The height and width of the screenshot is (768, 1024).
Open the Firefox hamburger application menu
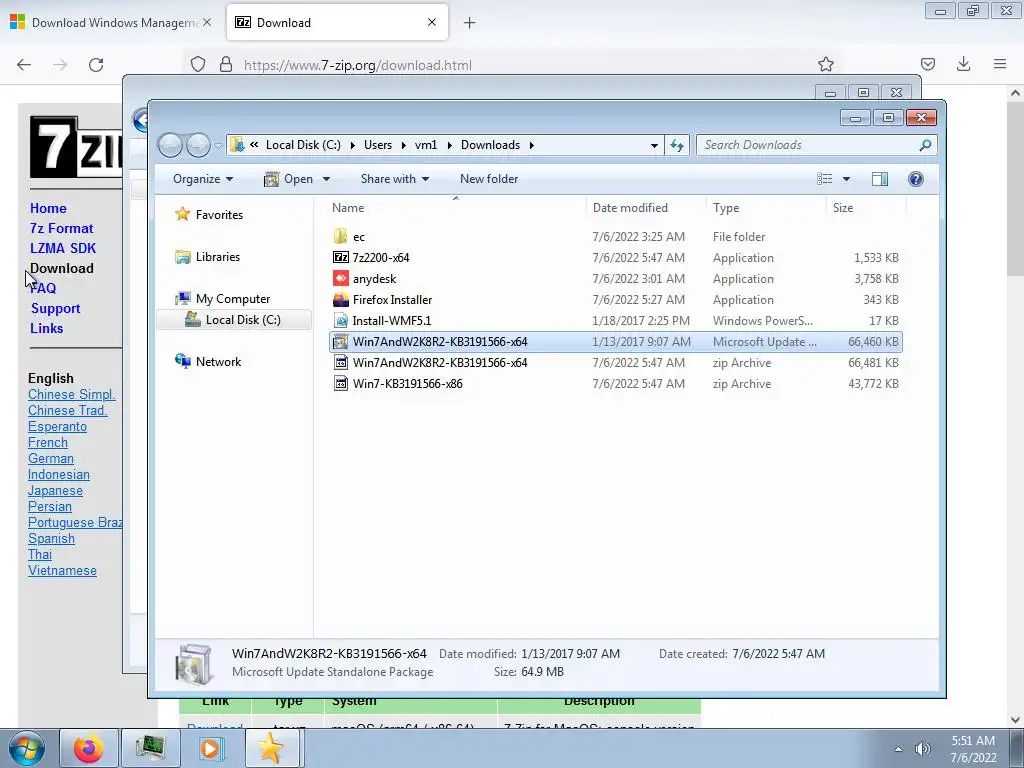1000,64
